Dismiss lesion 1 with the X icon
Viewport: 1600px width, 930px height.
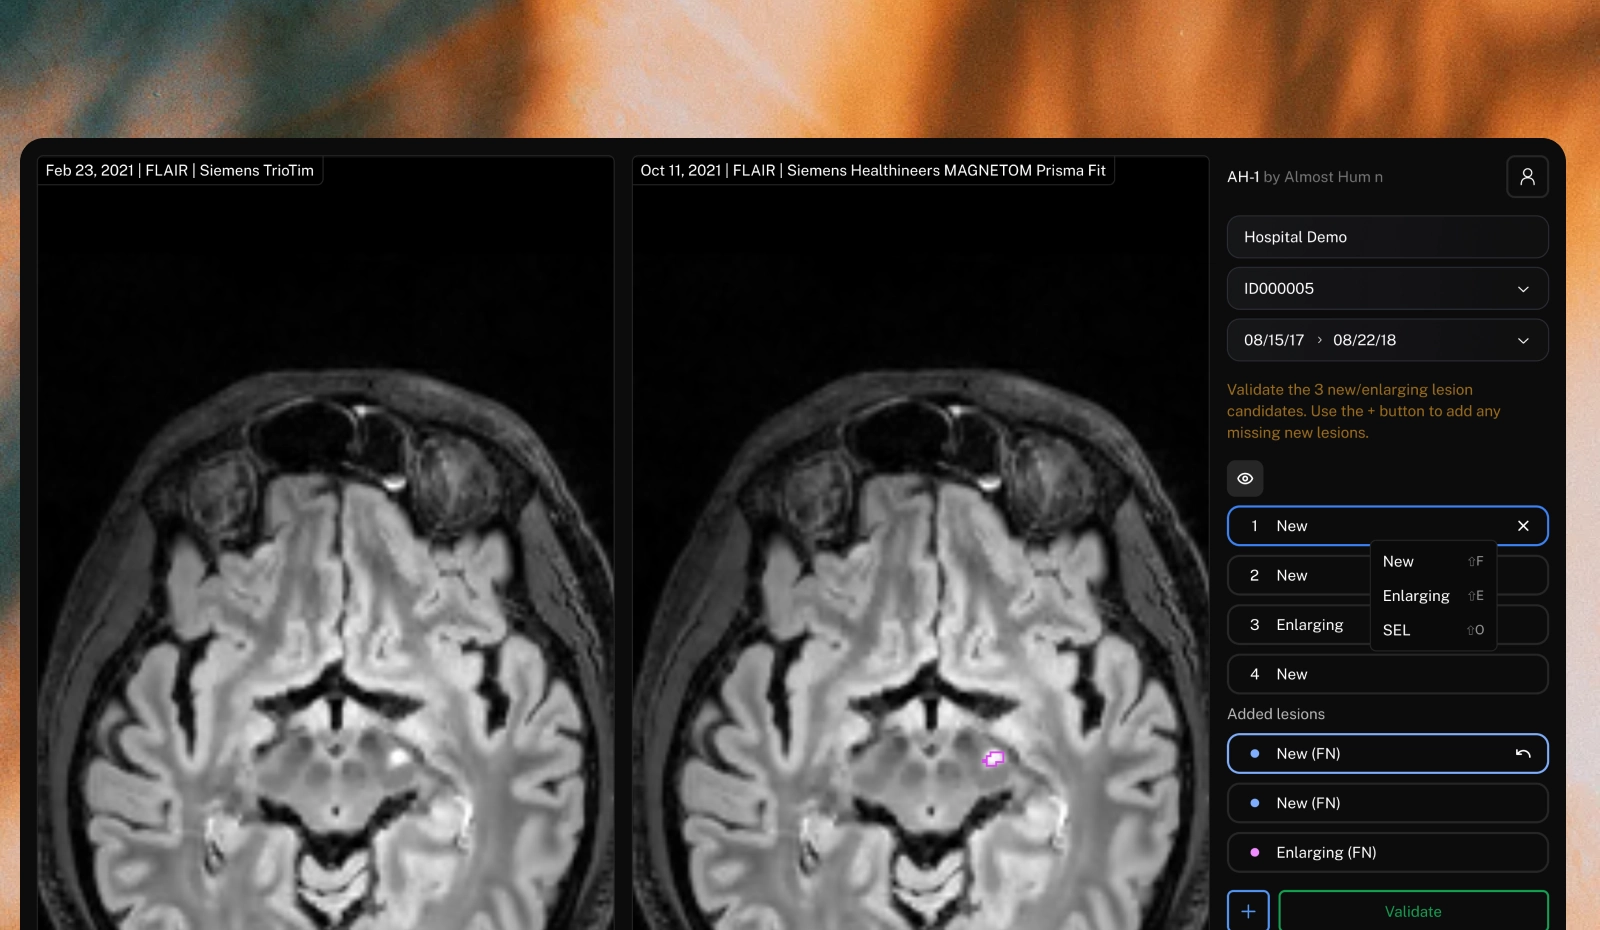1523,526
